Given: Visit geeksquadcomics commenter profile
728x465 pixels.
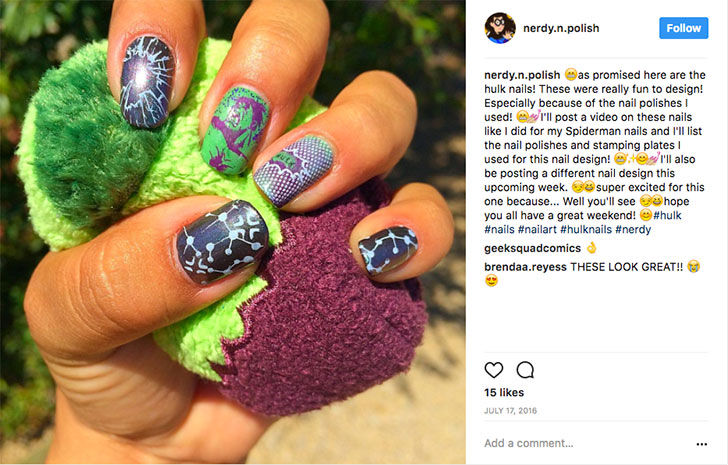Looking at the screenshot, I should 532,248.
